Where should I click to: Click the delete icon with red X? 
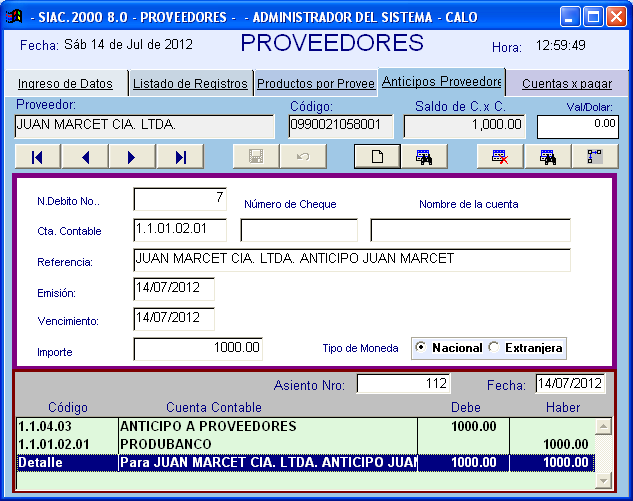tap(500, 156)
